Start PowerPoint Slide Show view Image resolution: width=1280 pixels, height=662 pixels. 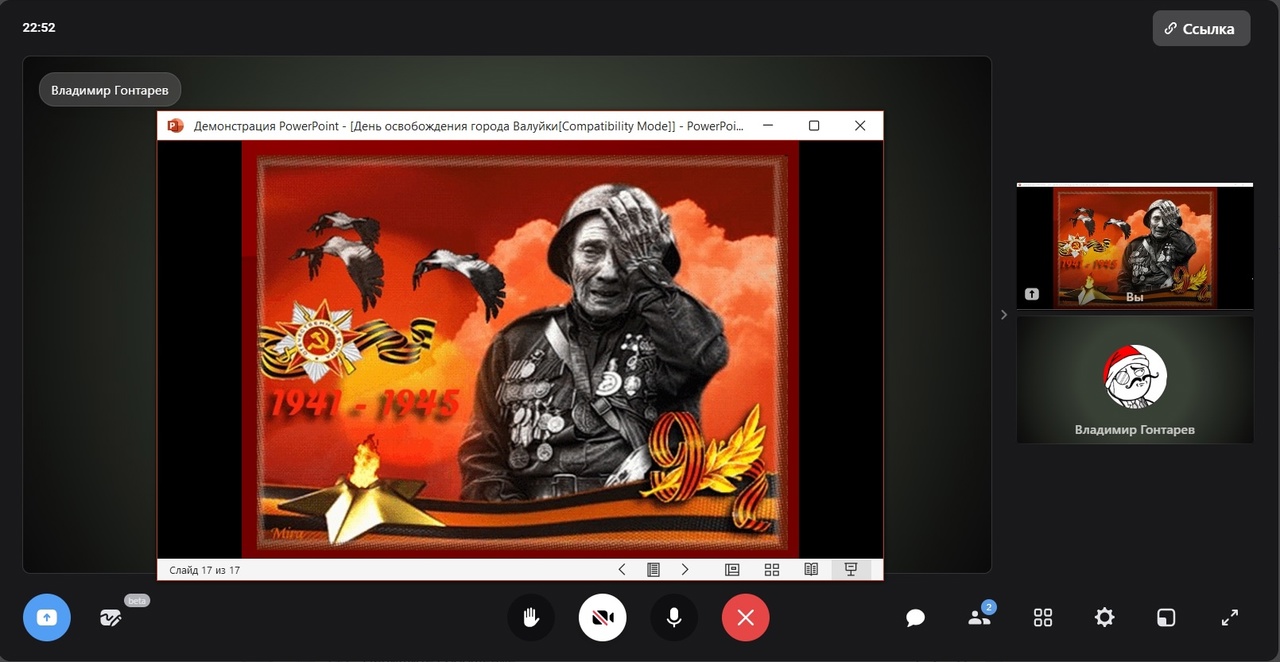[x=851, y=569]
